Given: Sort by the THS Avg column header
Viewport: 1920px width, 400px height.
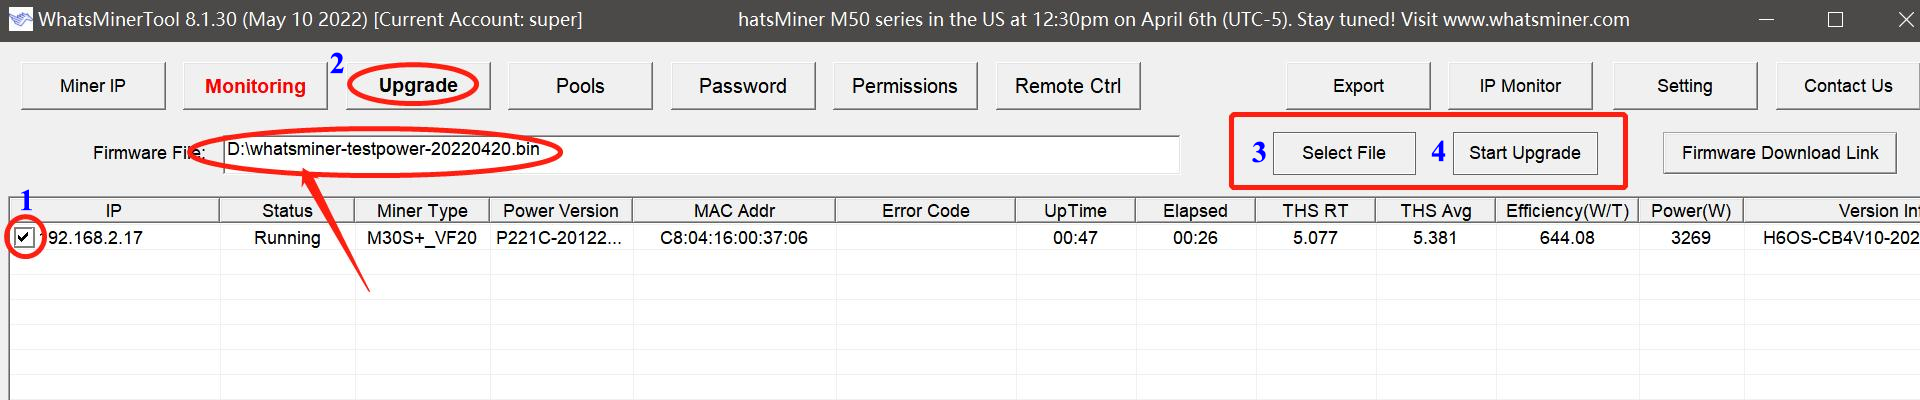Looking at the screenshot, I should pyautogui.click(x=1435, y=210).
